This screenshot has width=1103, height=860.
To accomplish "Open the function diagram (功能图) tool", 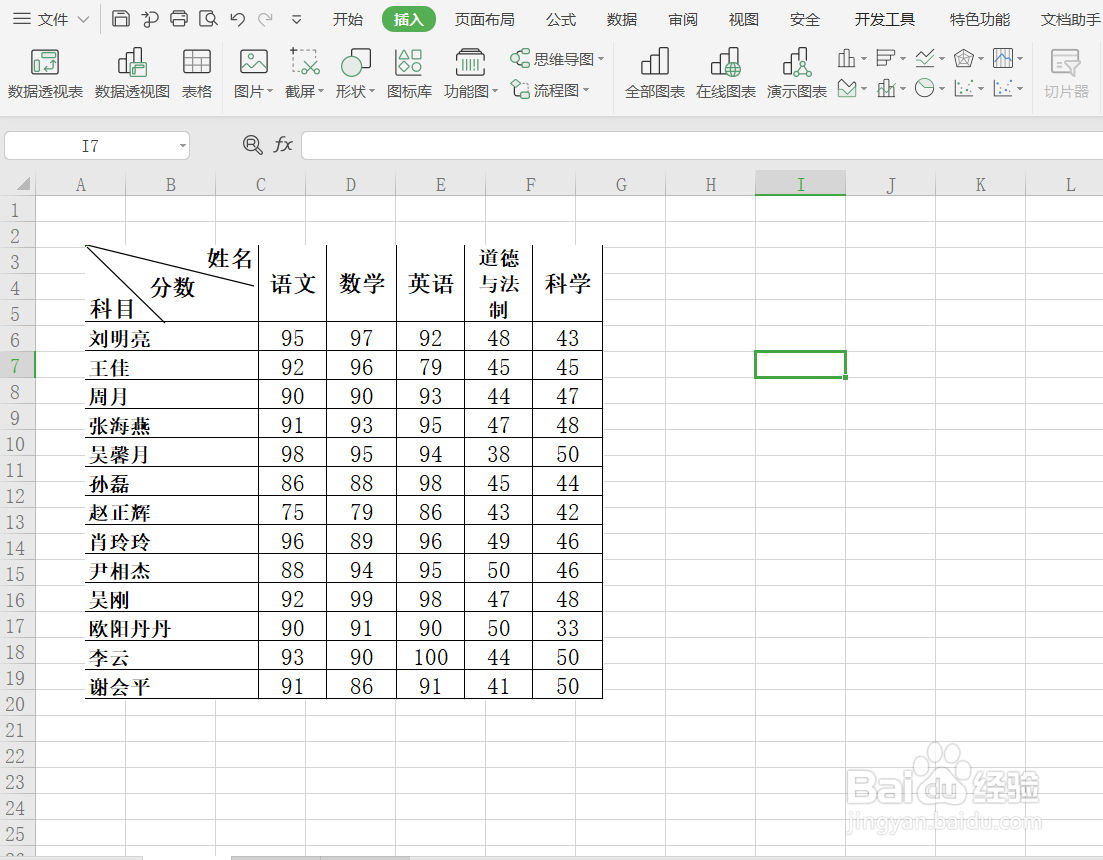I will pyautogui.click(x=471, y=72).
